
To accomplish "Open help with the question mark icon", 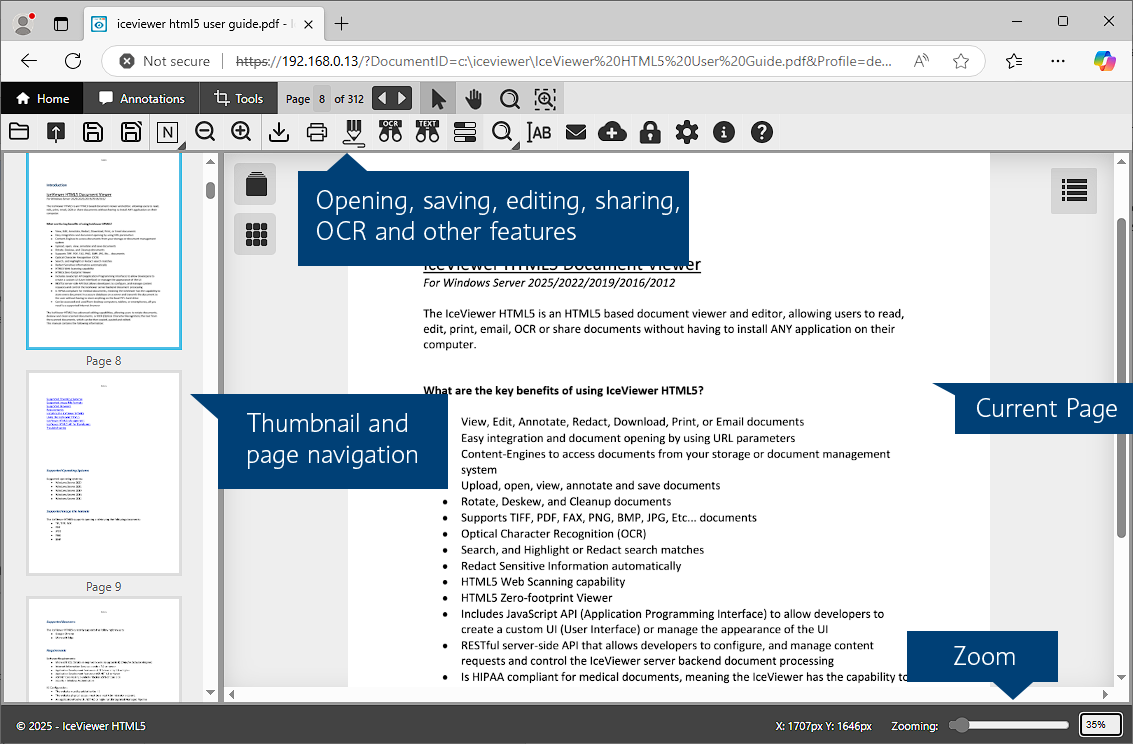I will tap(762, 132).
